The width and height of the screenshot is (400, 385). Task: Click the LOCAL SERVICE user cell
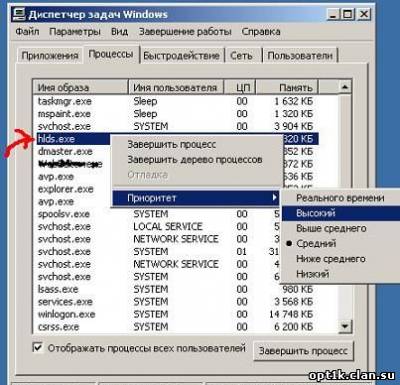click(x=168, y=227)
